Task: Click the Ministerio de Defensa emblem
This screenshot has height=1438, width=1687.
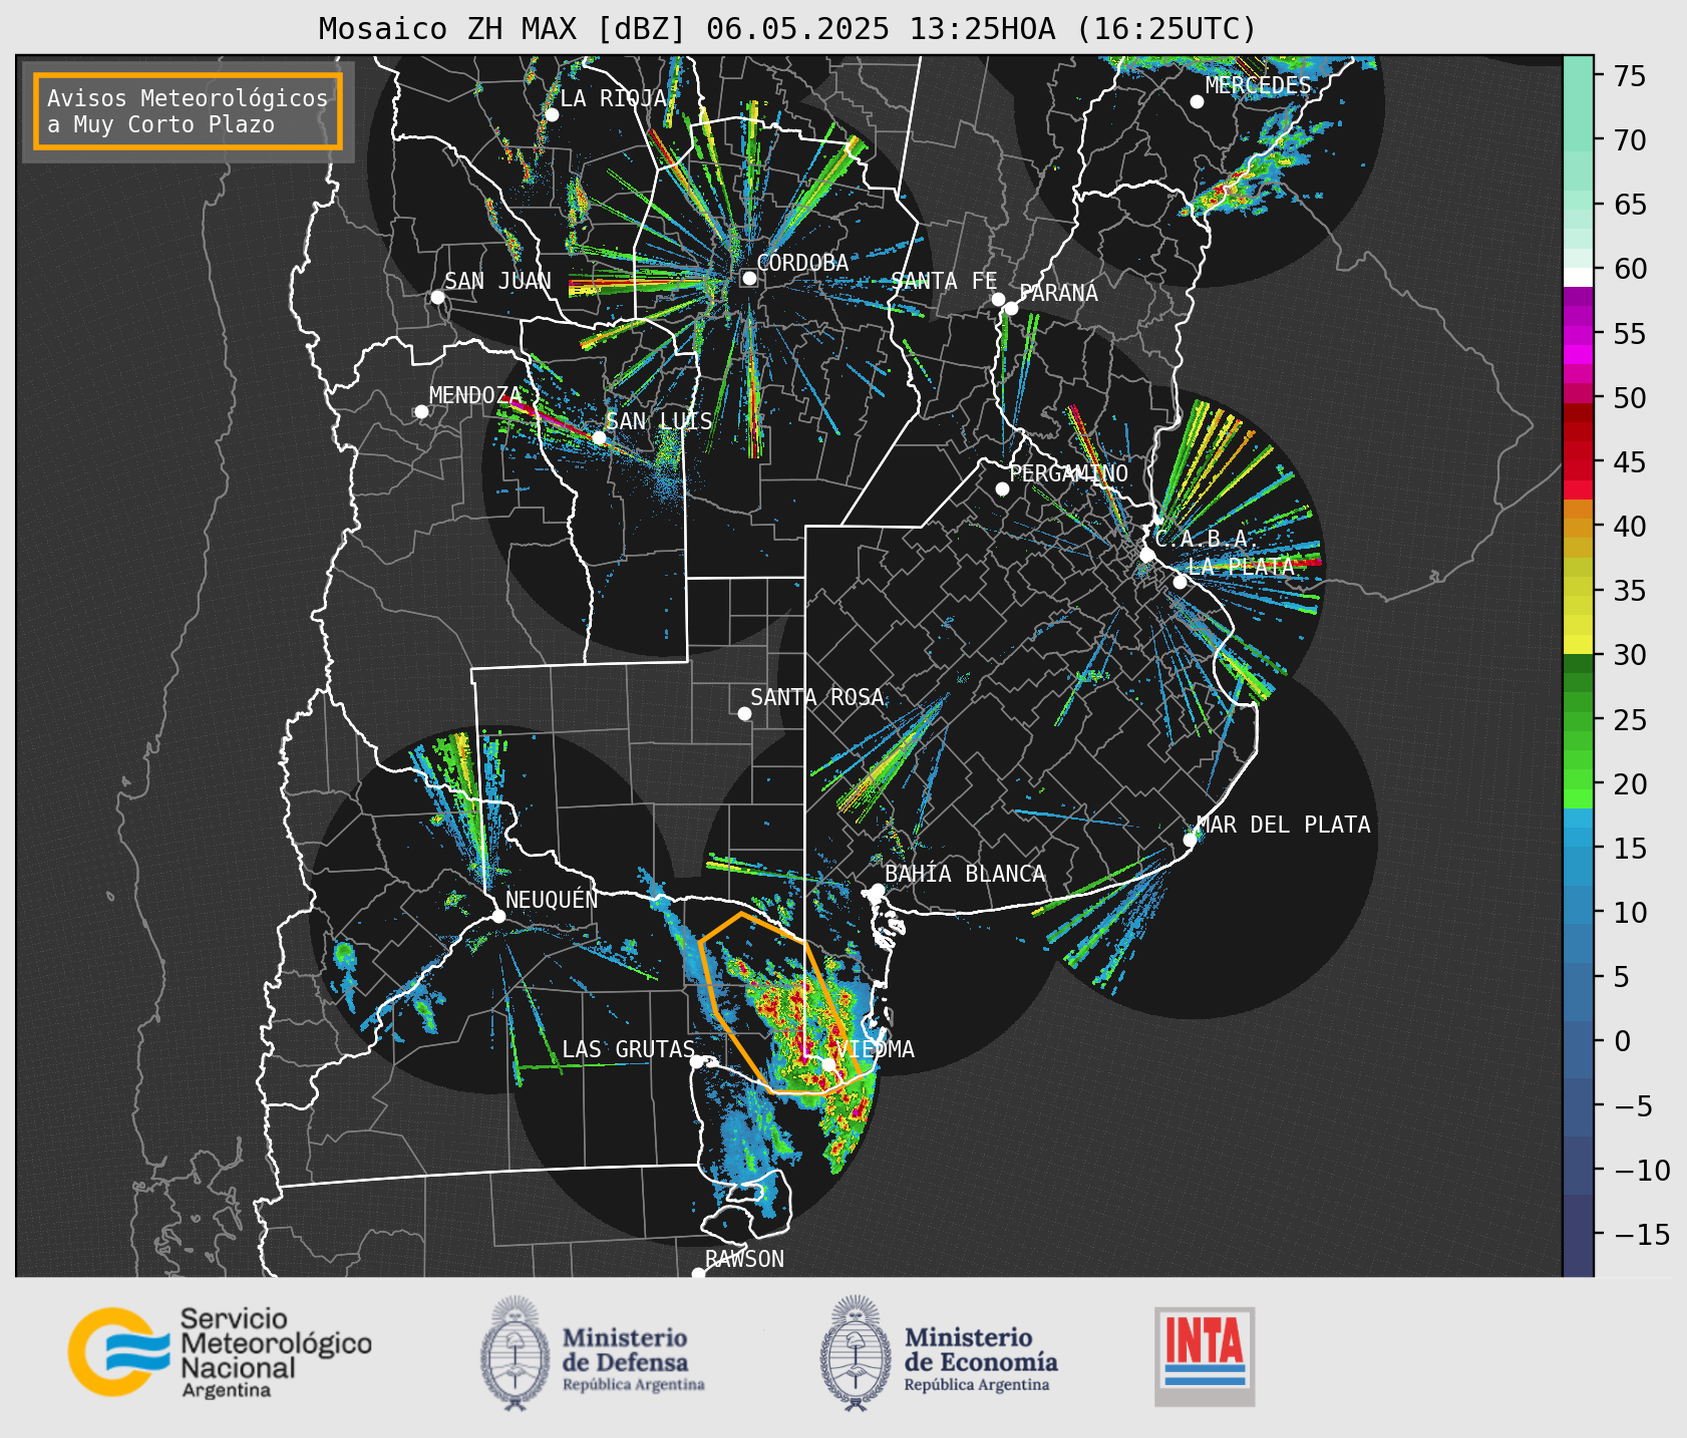Action: coord(515,1353)
